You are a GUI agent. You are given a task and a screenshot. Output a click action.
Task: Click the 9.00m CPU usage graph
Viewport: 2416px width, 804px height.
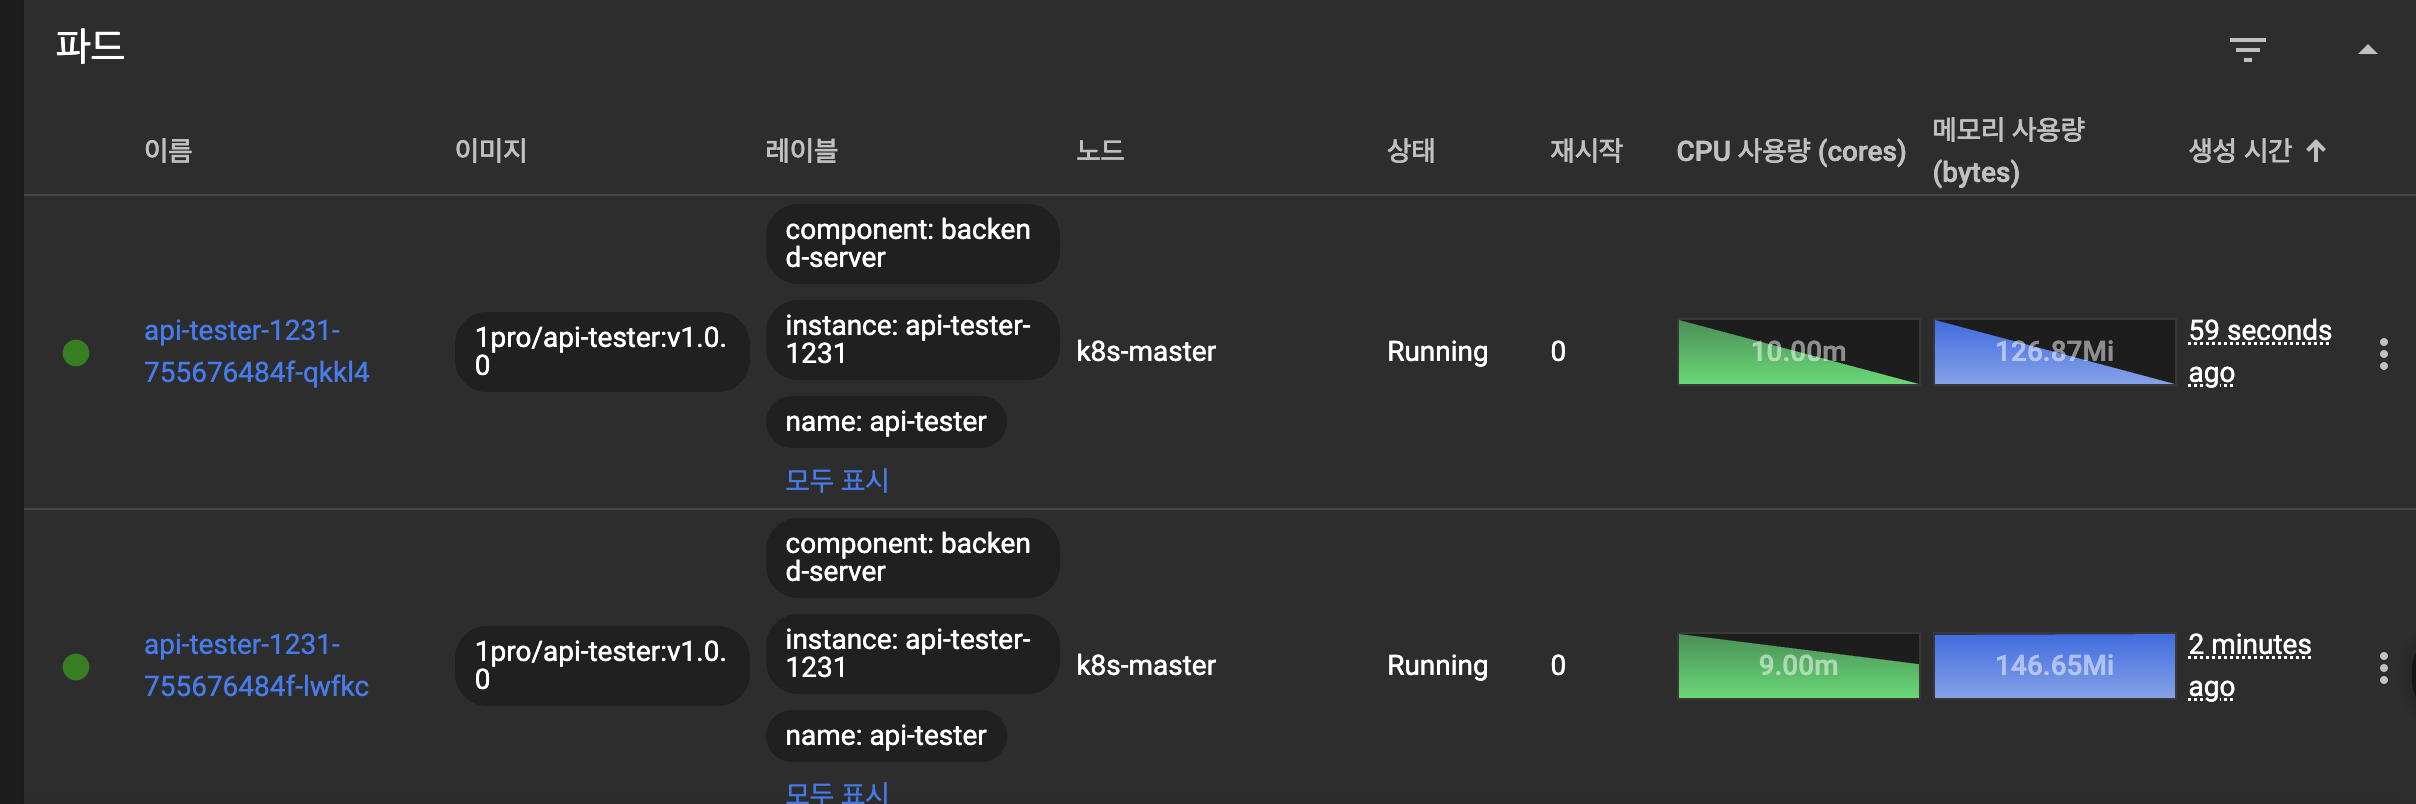(x=1798, y=666)
